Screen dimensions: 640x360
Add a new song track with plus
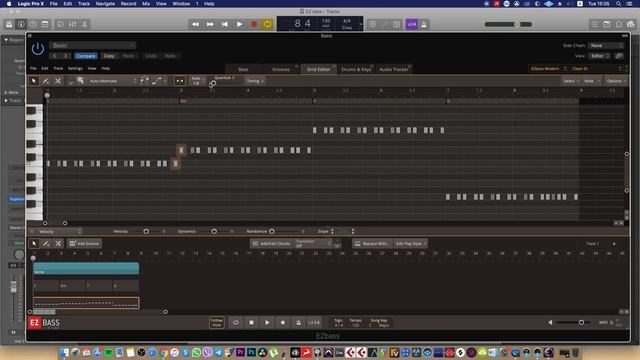(x=614, y=244)
